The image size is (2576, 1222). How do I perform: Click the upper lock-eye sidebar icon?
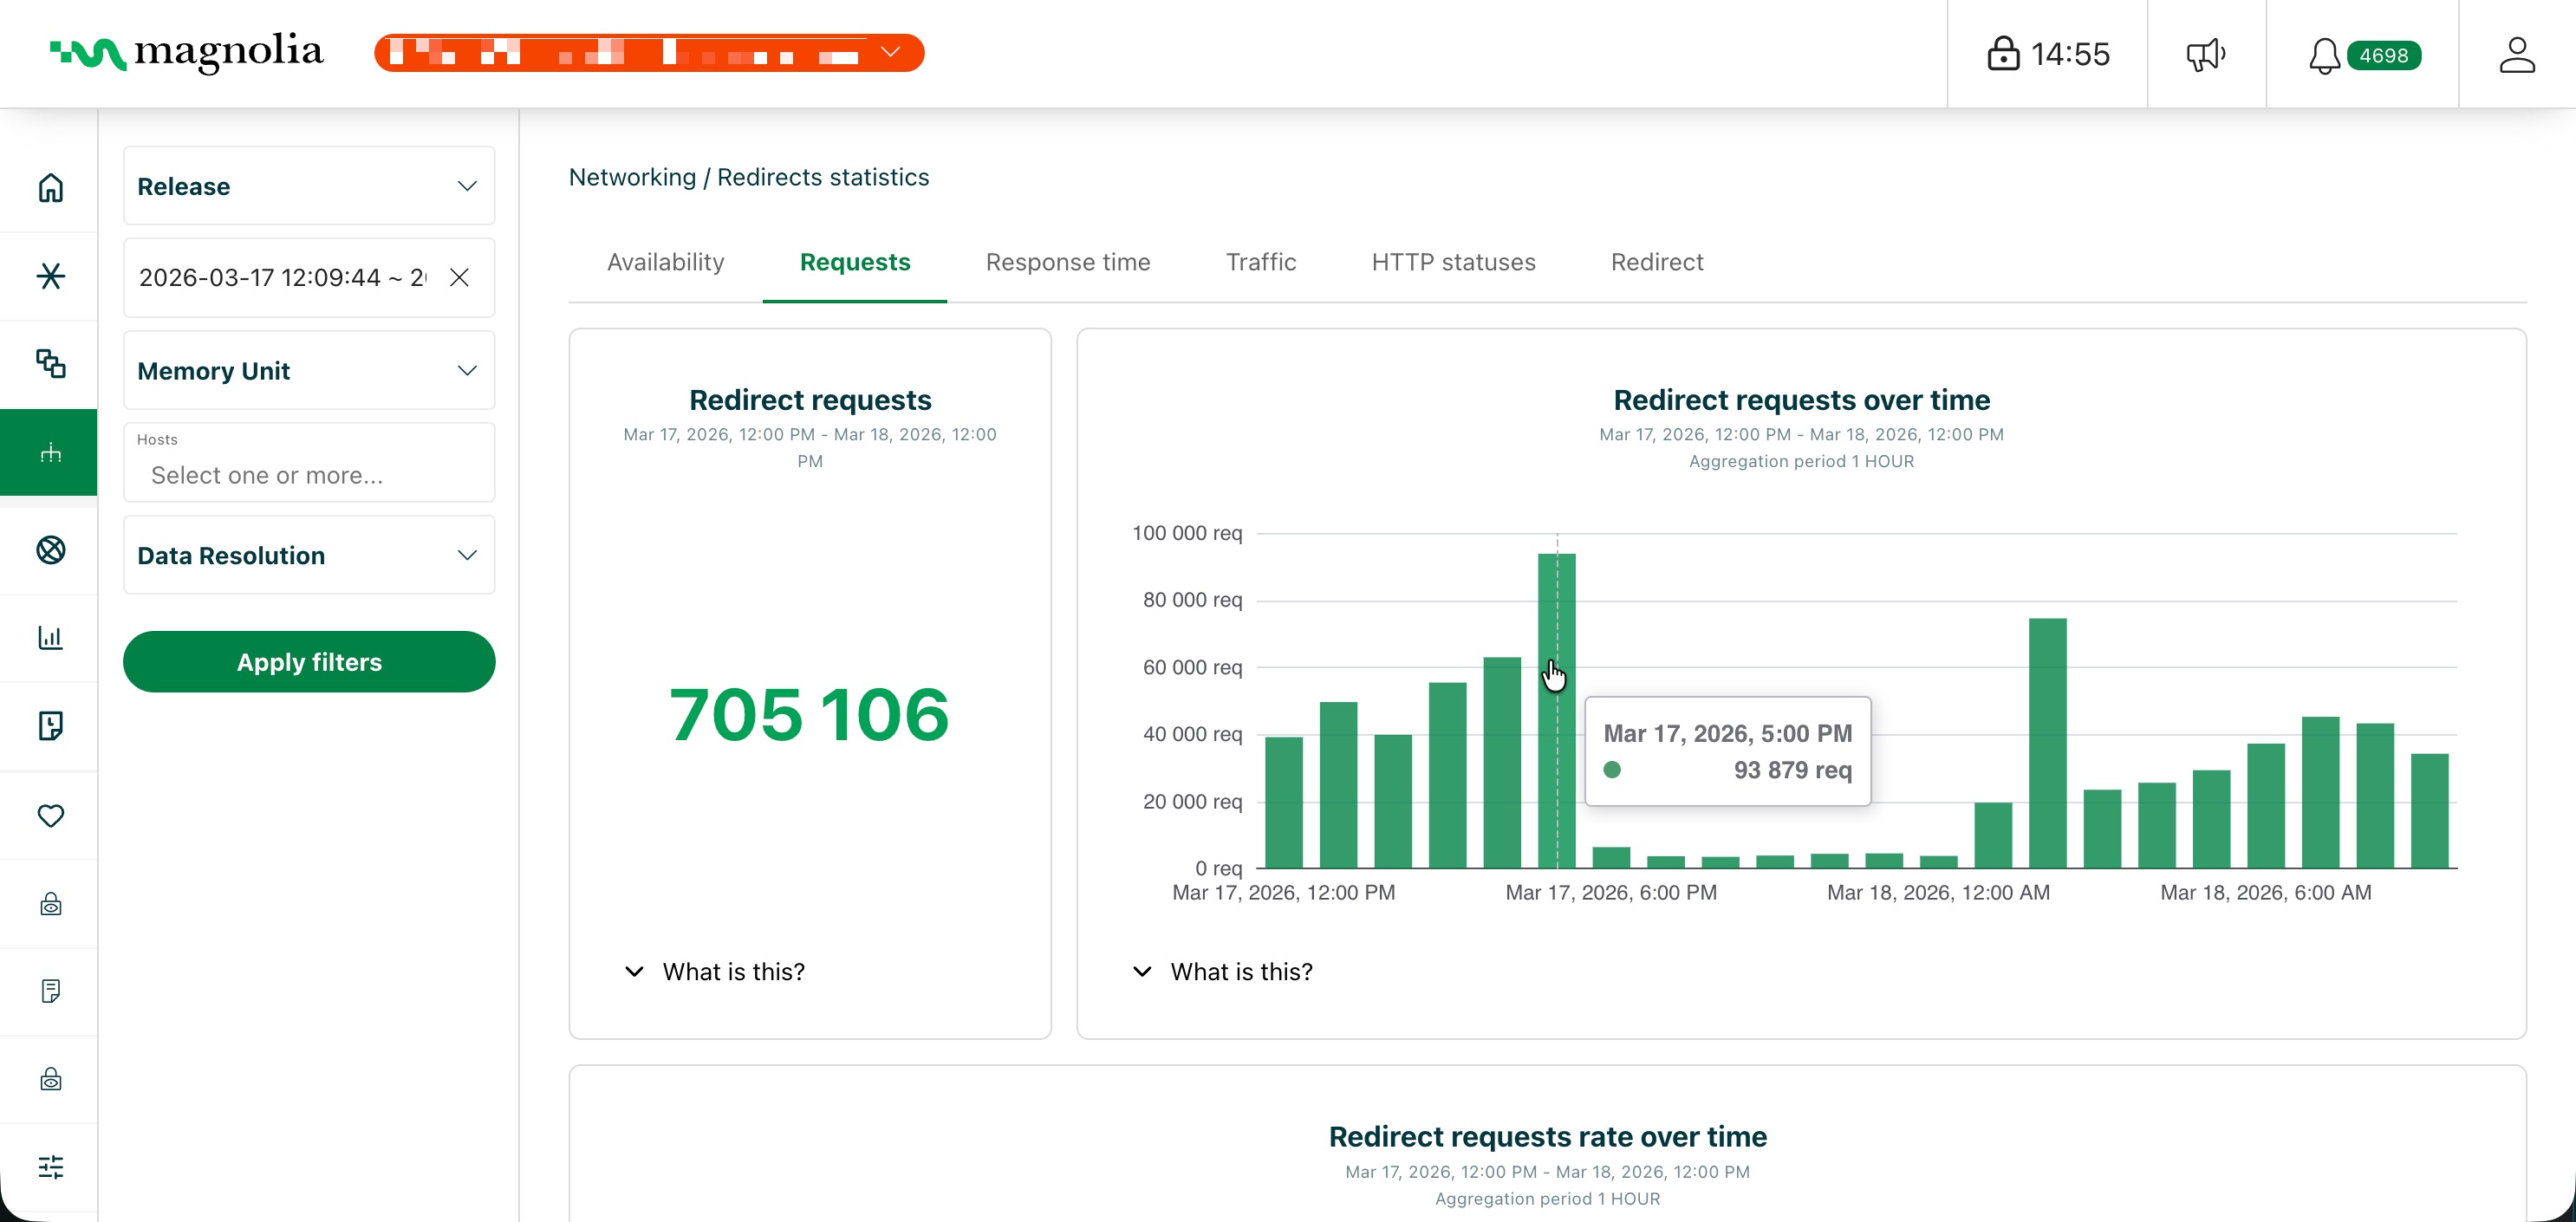click(50, 904)
